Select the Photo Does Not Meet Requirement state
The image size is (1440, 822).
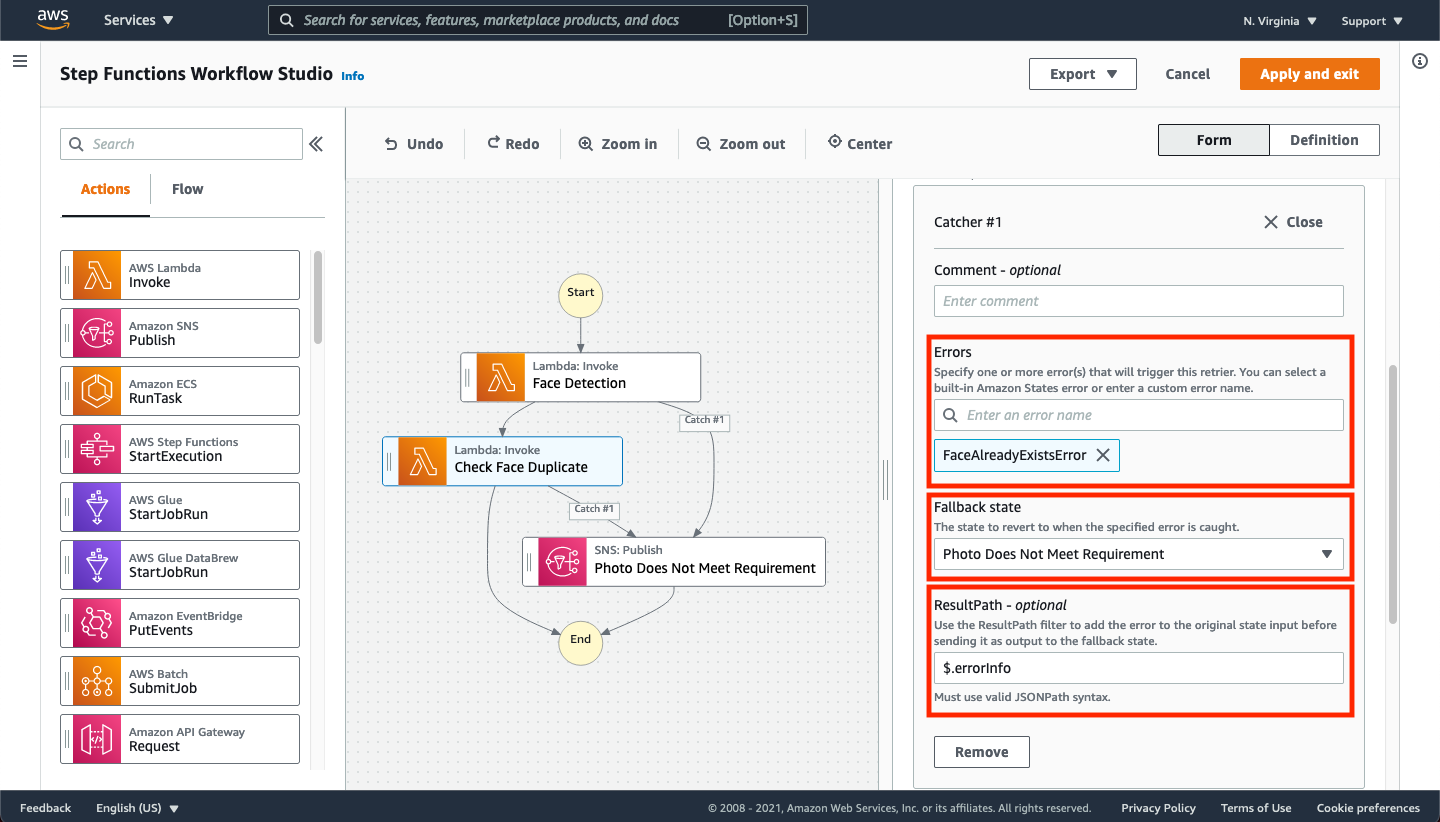pos(674,562)
